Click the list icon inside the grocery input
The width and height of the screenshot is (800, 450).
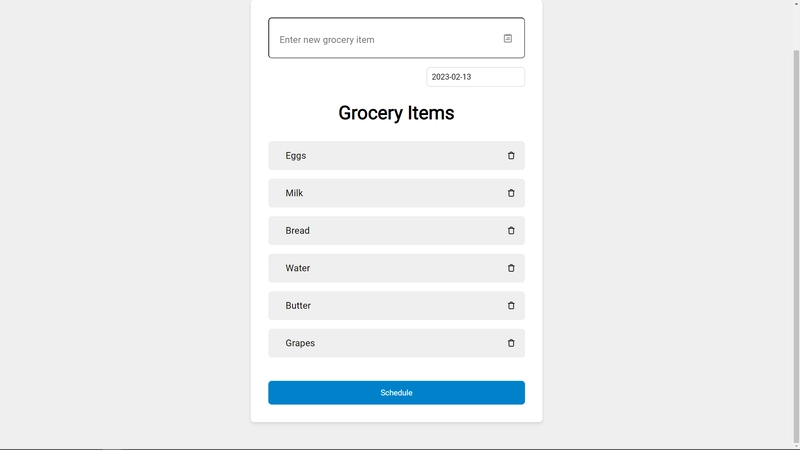click(x=508, y=38)
